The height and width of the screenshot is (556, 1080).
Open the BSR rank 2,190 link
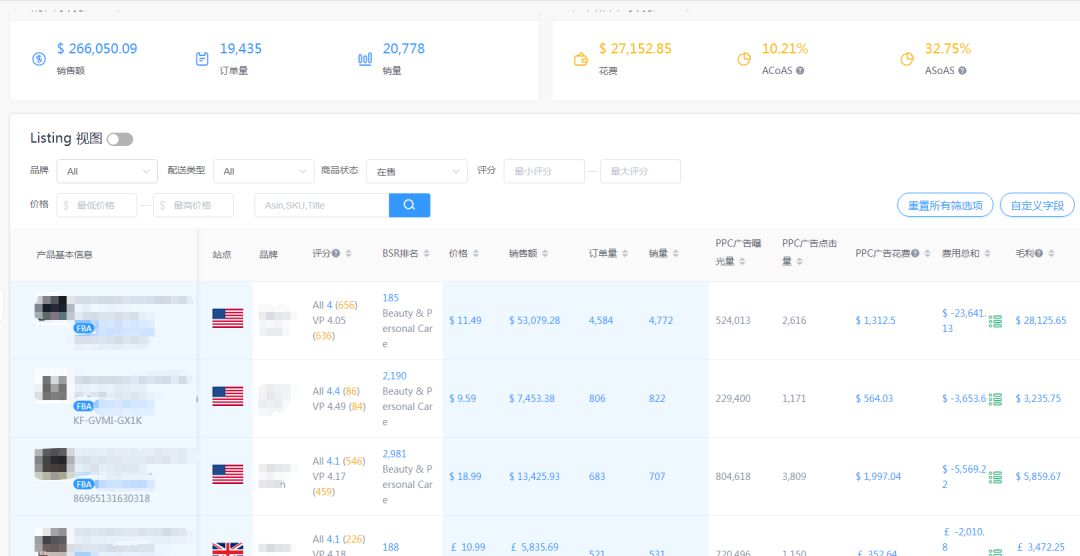394,376
